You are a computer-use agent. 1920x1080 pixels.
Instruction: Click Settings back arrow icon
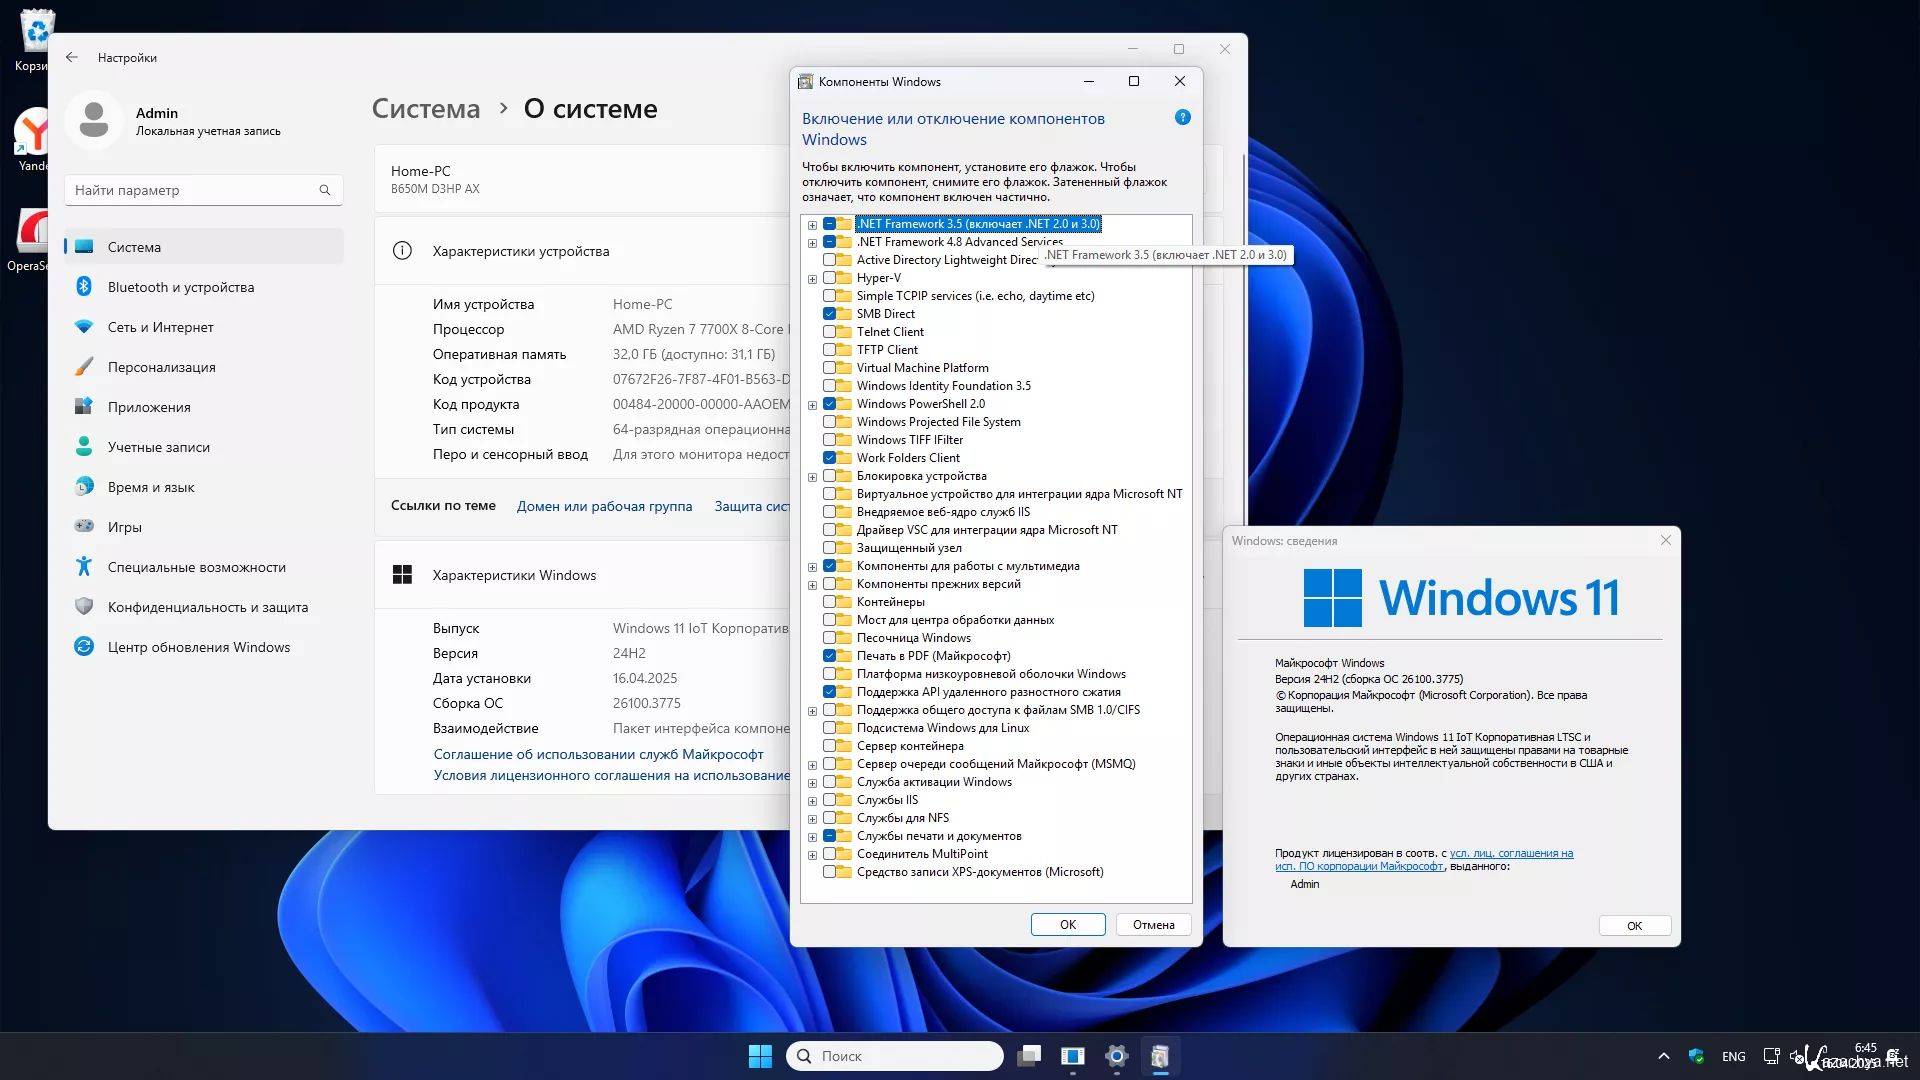72,57
